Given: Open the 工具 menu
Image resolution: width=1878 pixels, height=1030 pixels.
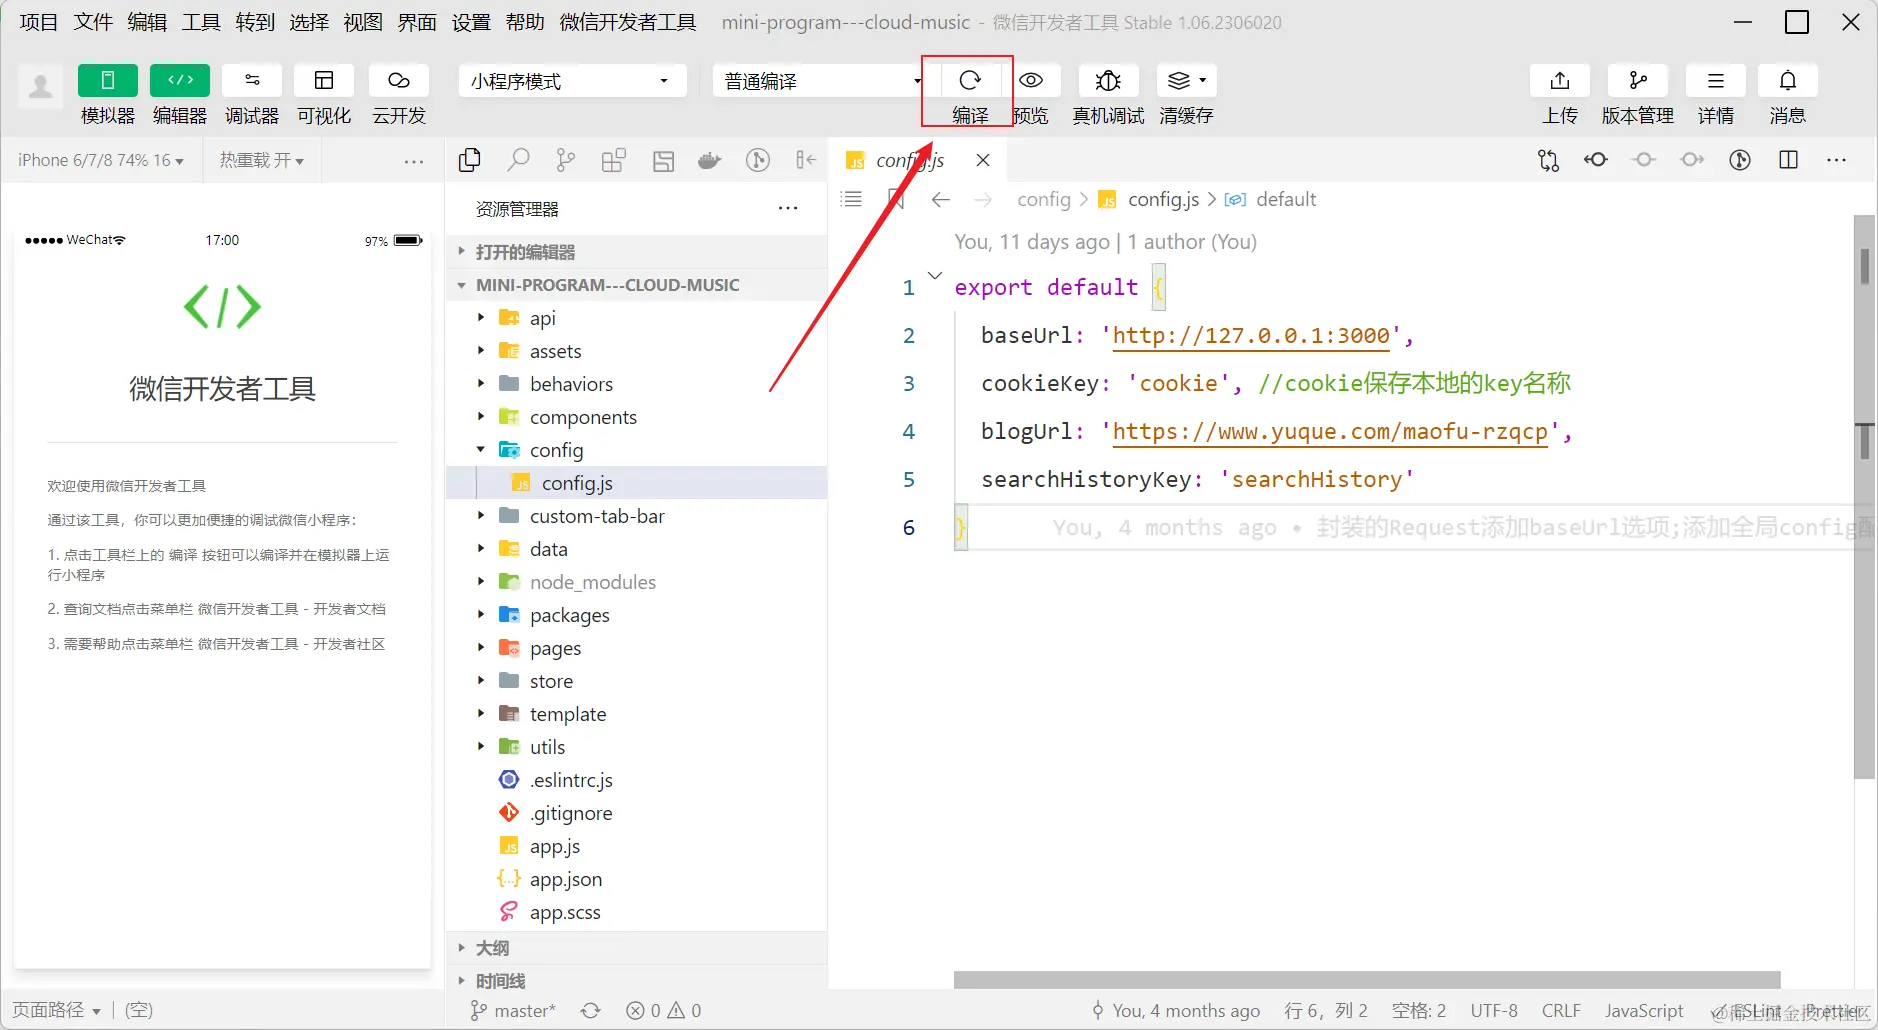Looking at the screenshot, I should (201, 22).
